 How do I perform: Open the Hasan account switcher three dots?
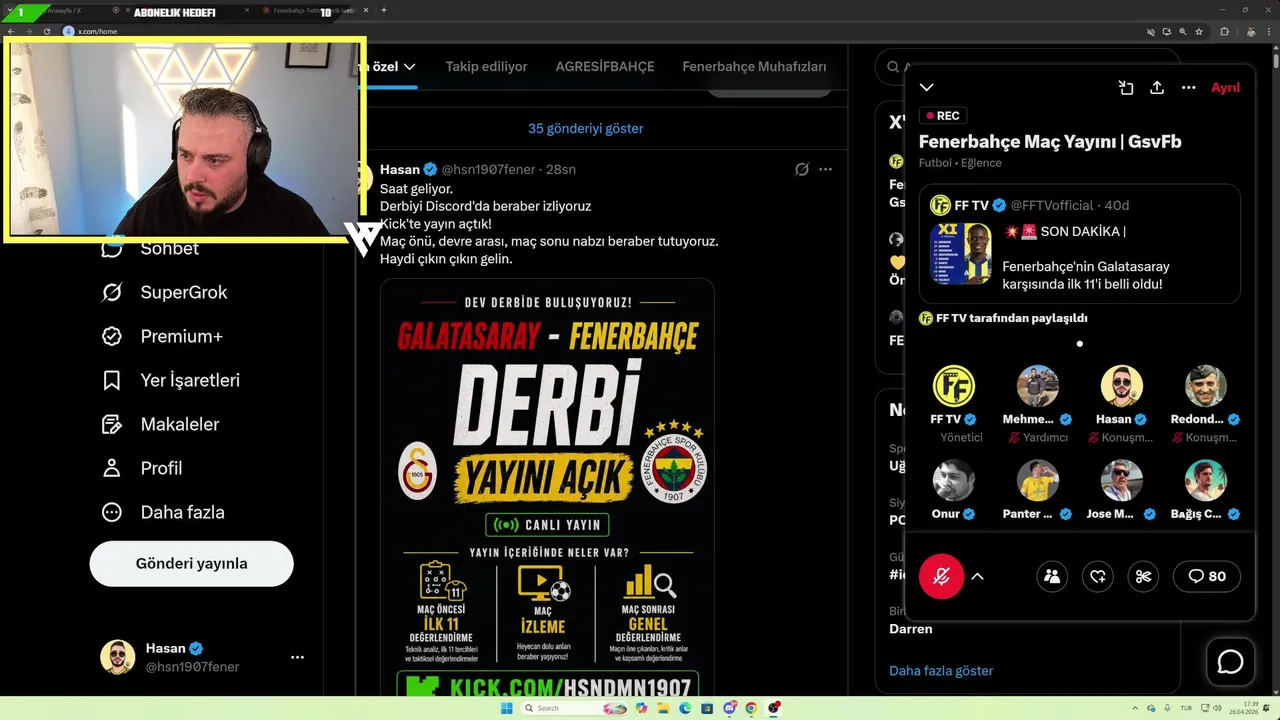297,657
